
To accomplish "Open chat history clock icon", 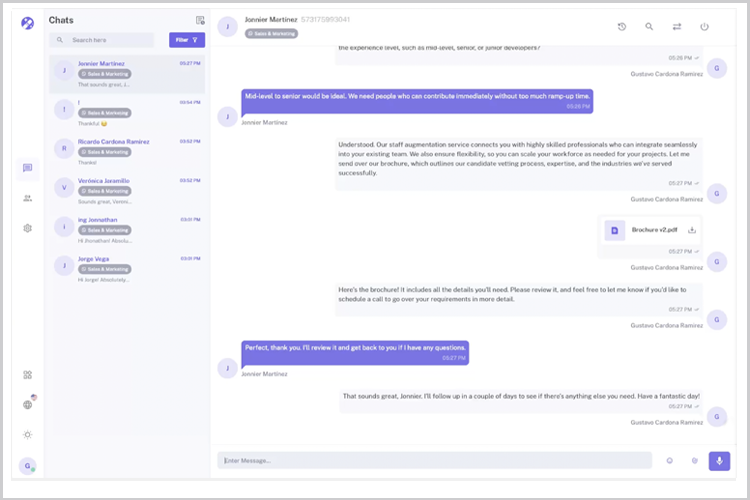I will (621, 27).
